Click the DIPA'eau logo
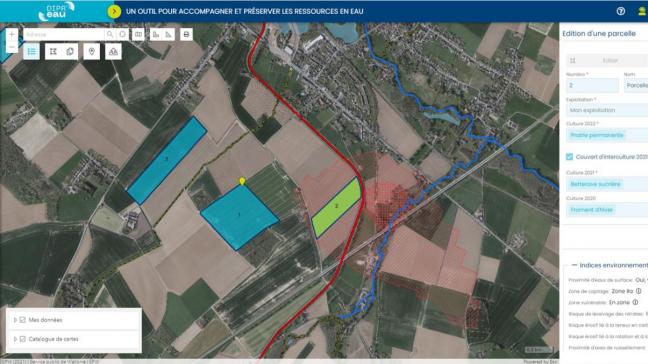648x364 pixels. pyautogui.click(x=57, y=11)
